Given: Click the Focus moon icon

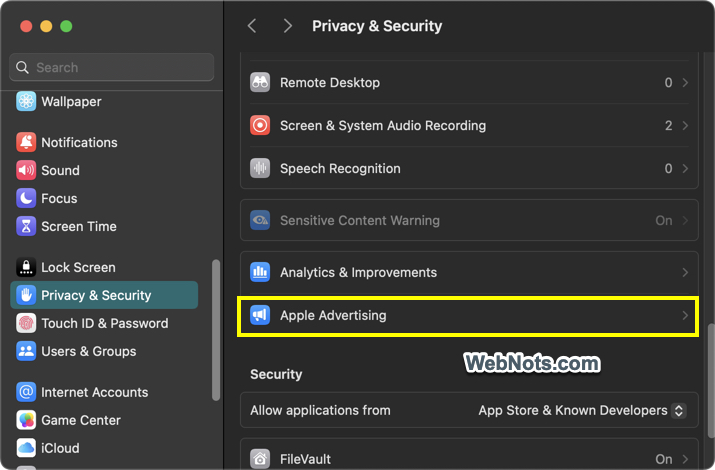Looking at the screenshot, I should click(x=26, y=198).
